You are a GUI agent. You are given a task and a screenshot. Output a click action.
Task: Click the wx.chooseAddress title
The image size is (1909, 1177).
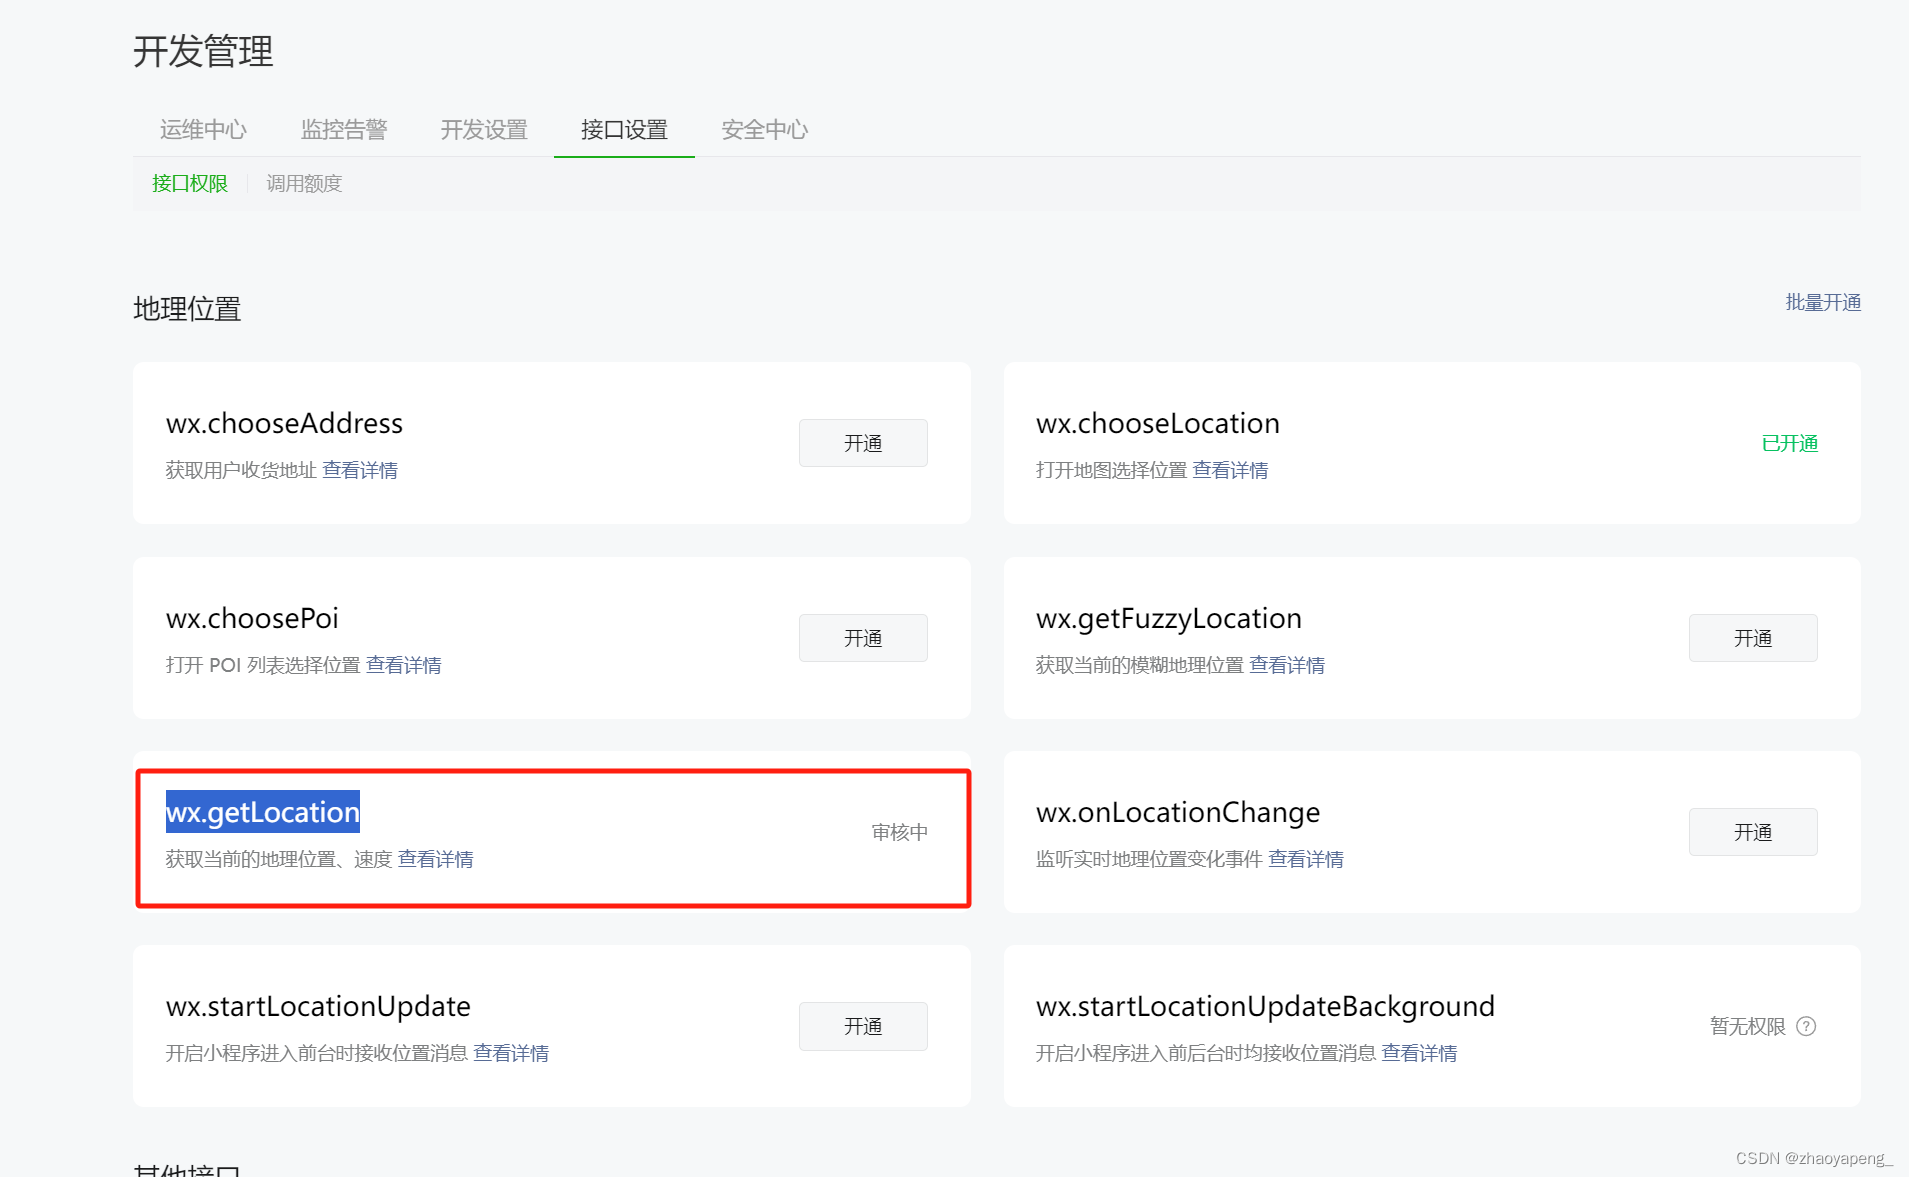[x=284, y=423]
